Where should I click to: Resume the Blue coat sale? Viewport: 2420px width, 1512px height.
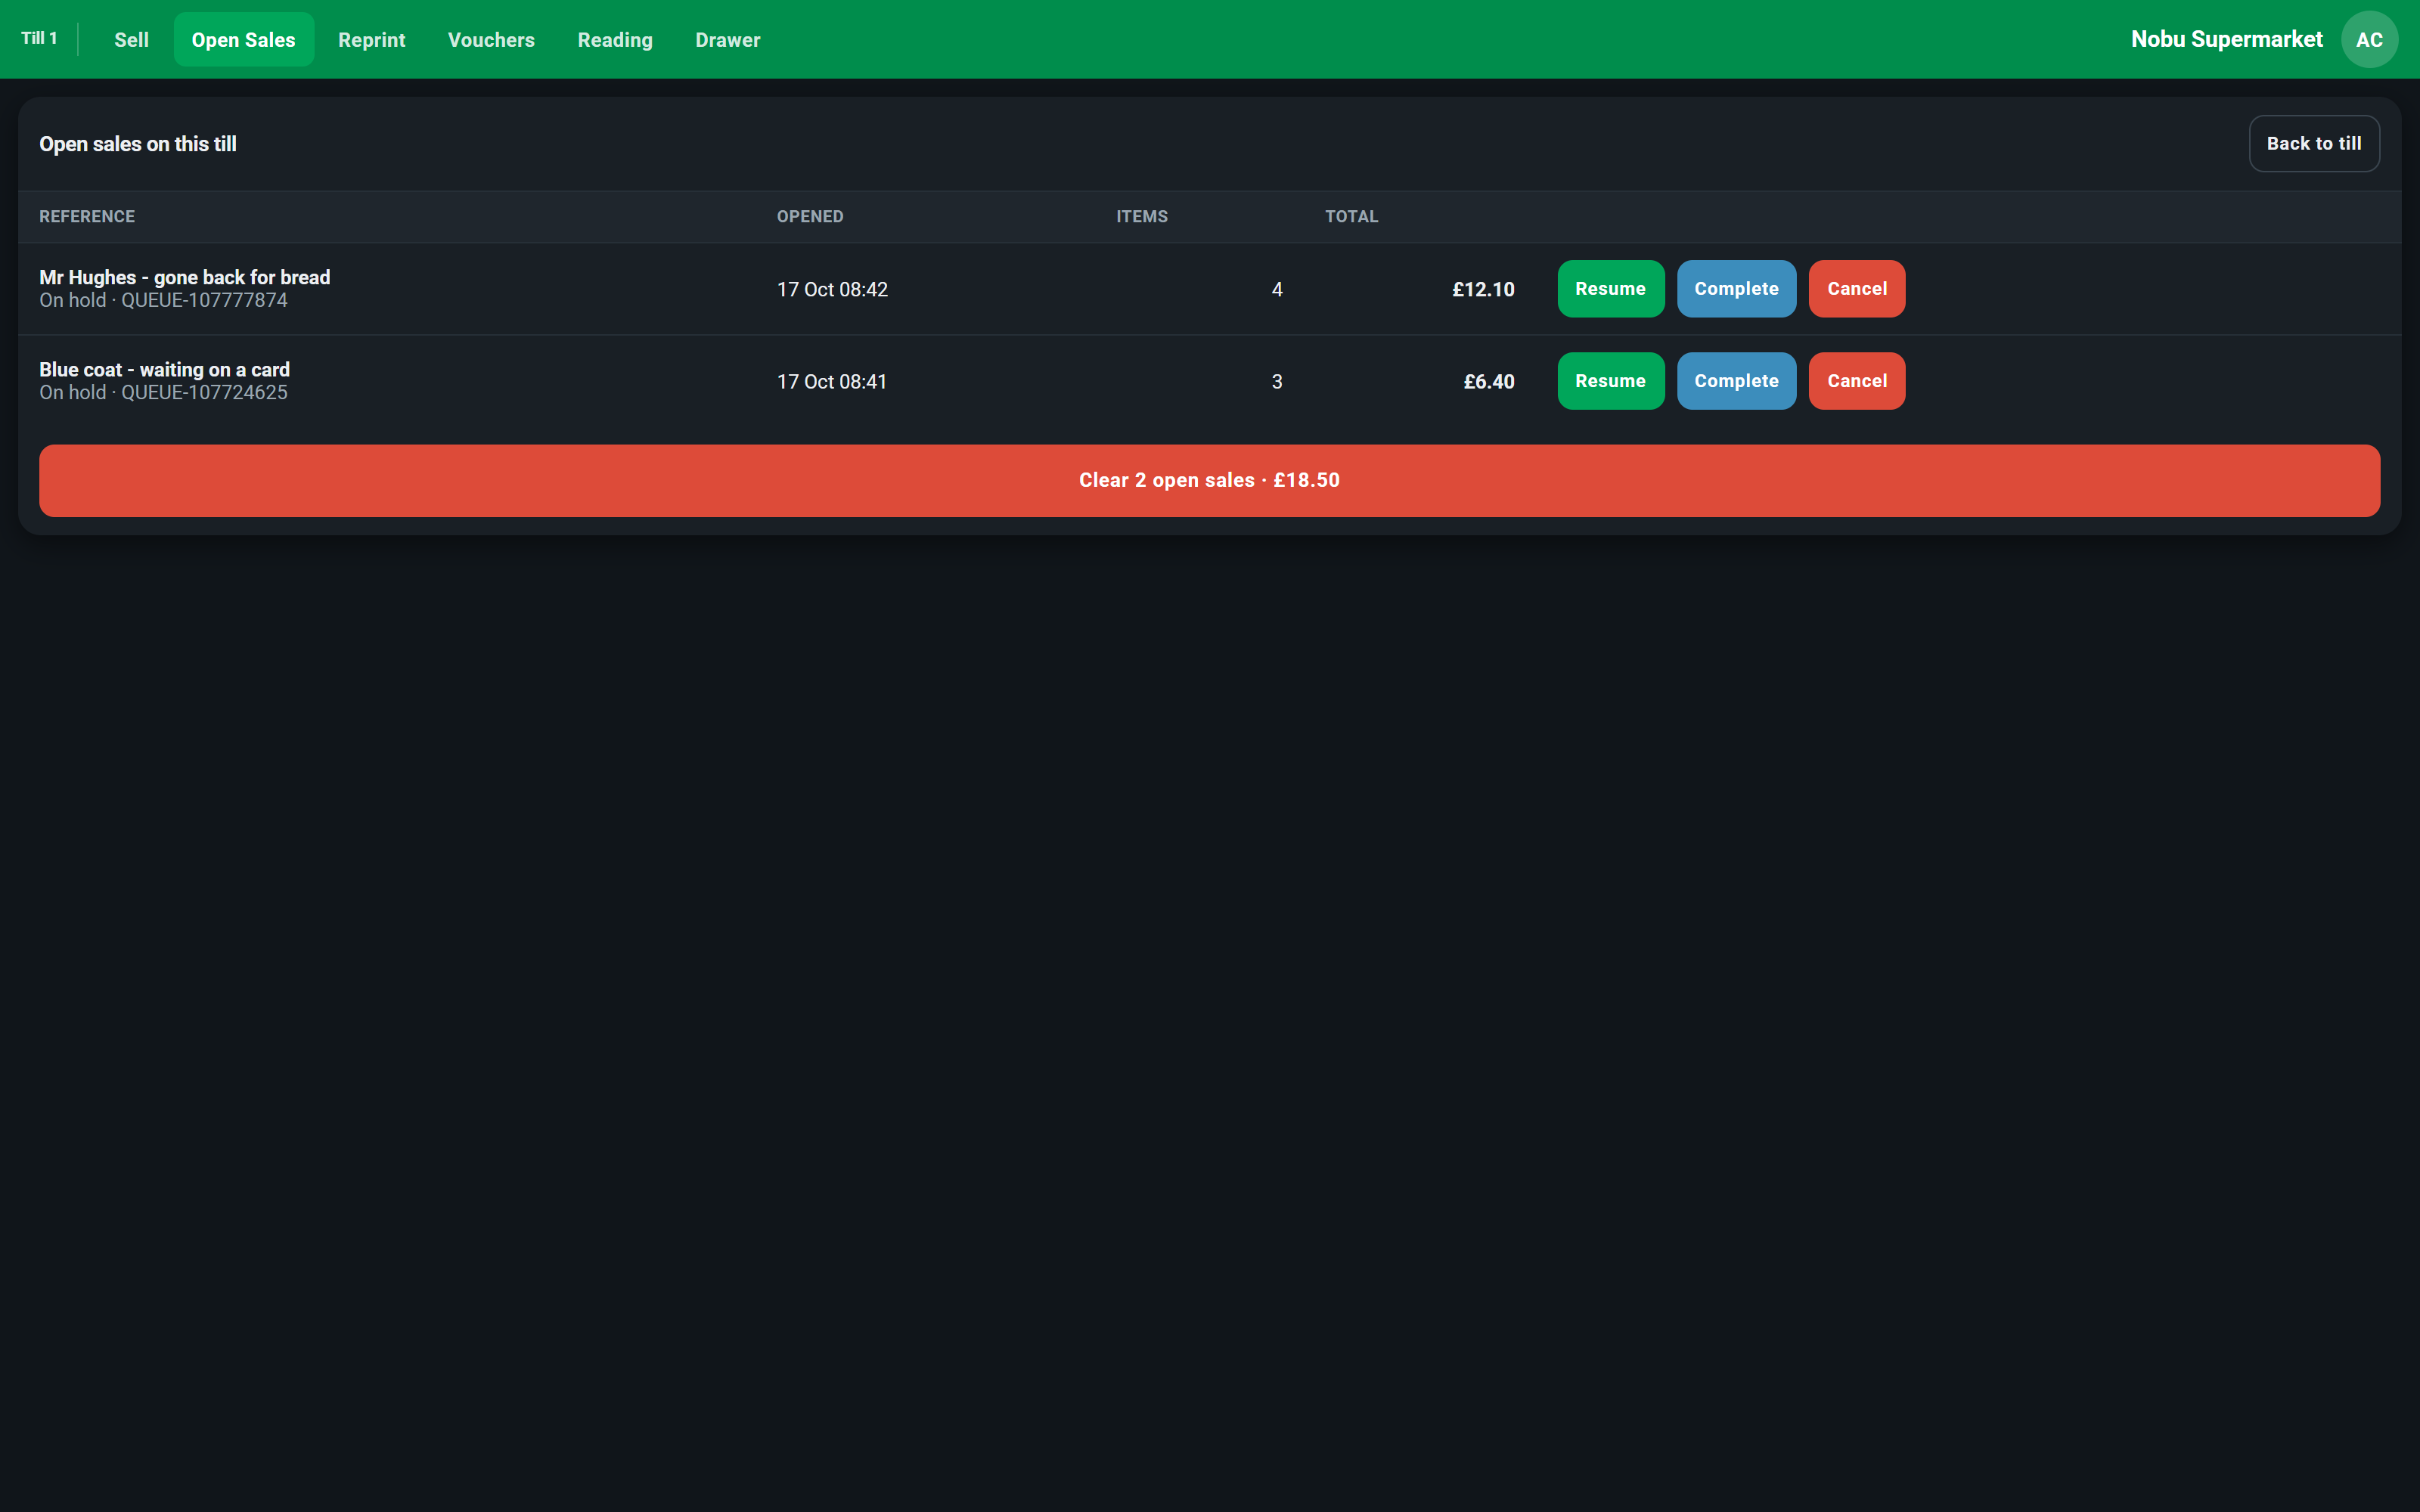tap(1610, 381)
